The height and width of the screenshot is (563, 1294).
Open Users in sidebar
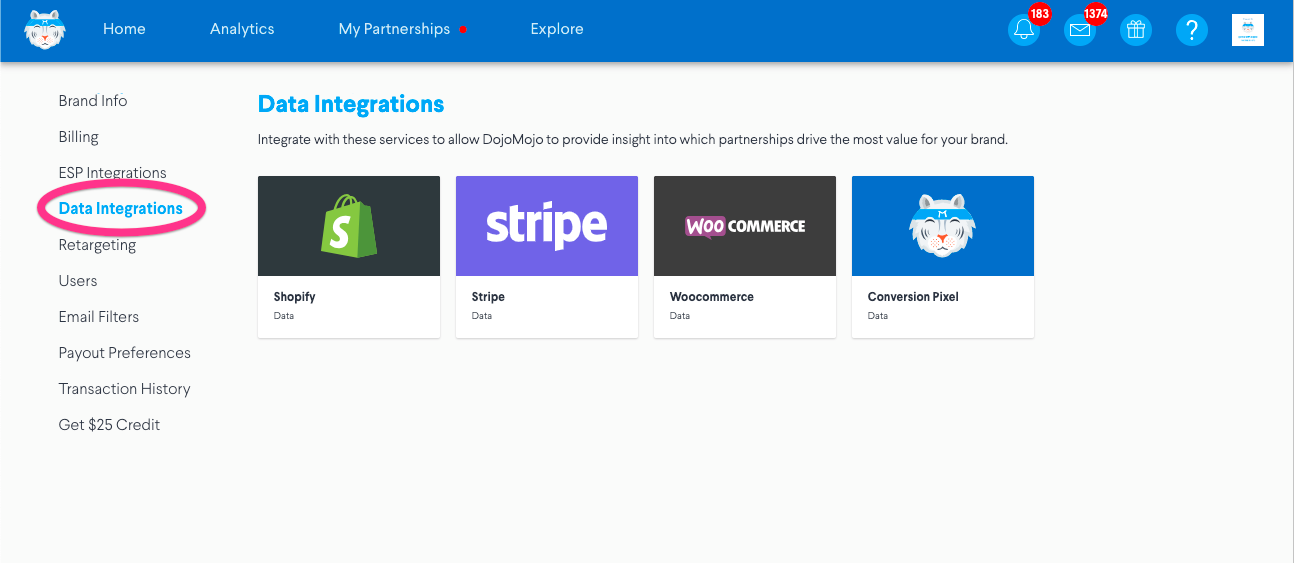click(x=78, y=281)
